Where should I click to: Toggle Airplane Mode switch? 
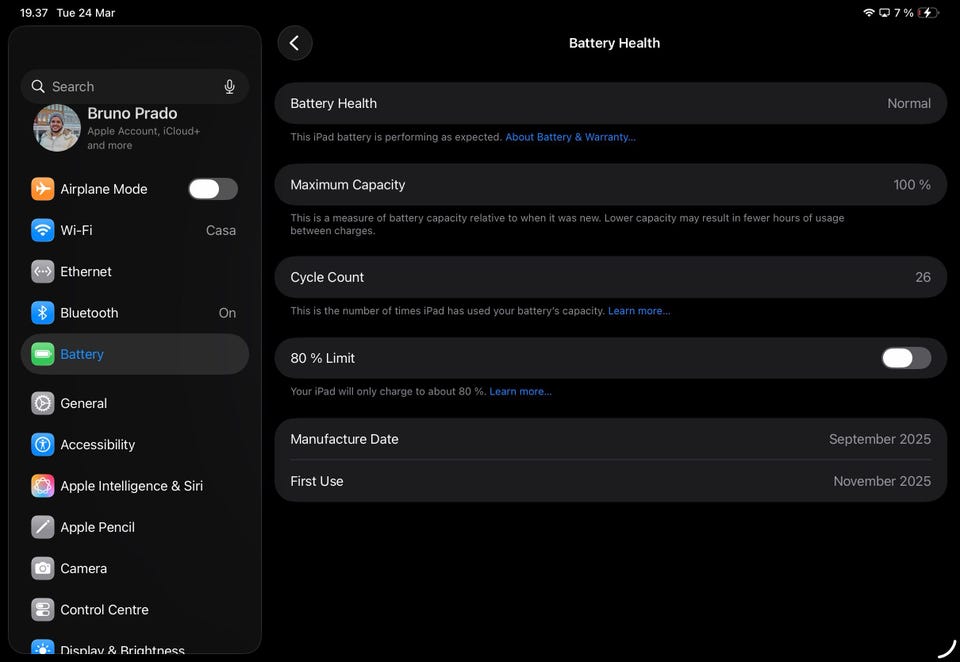(x=213, y=189)
